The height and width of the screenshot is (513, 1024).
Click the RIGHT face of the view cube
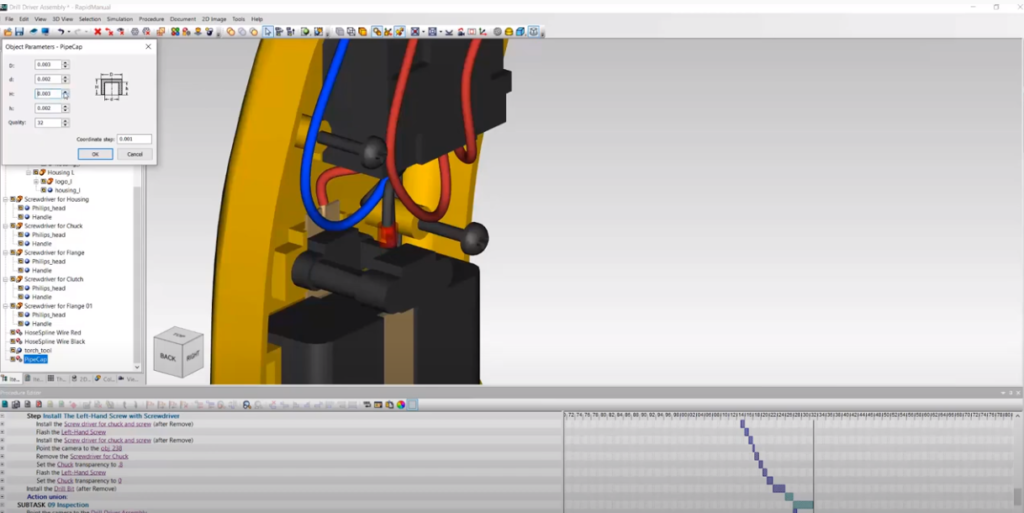pyautogui.click(x=190, y=355)
